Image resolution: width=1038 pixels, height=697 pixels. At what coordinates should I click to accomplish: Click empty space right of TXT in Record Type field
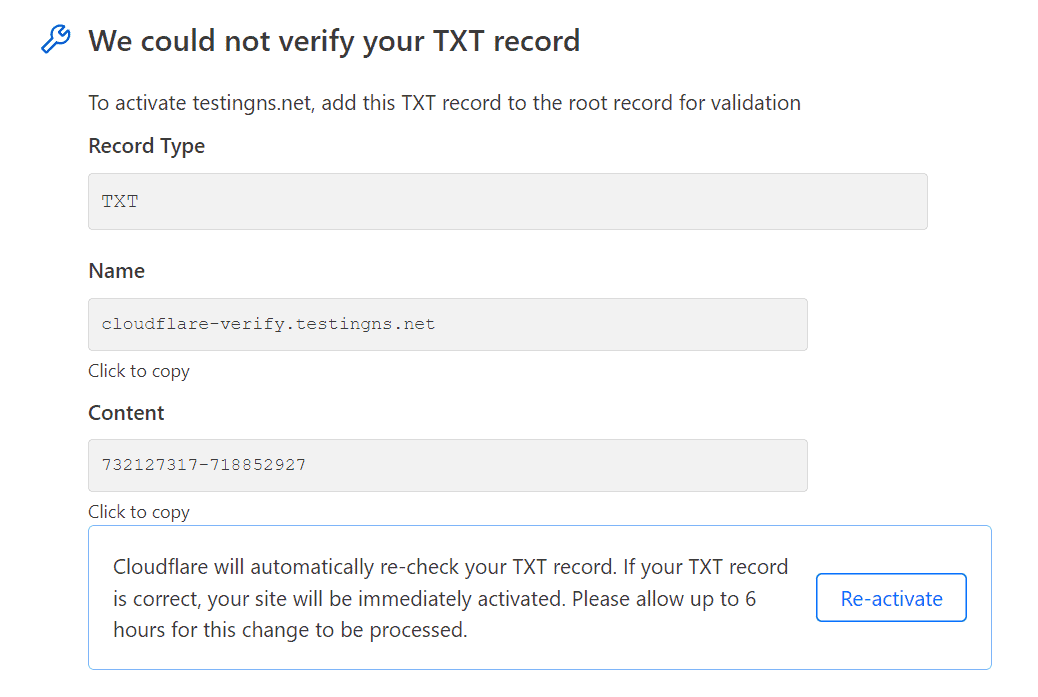(x=530, y=202)
